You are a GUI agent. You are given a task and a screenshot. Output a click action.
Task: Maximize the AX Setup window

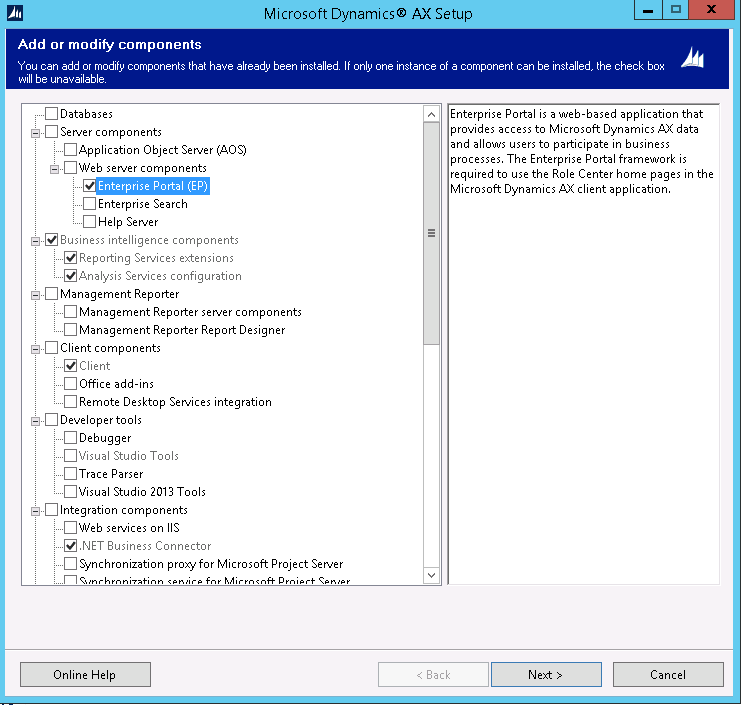click(676, 10)
